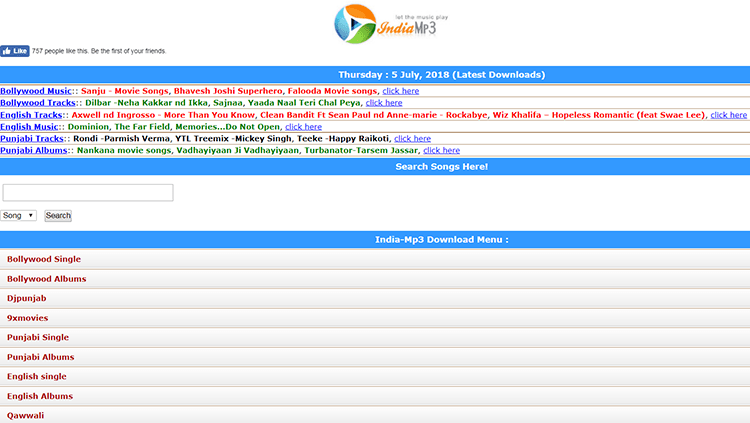Open Punjabi Albums menu item
Viewport: 750px width, 423px height.
[x=375, y=357]
